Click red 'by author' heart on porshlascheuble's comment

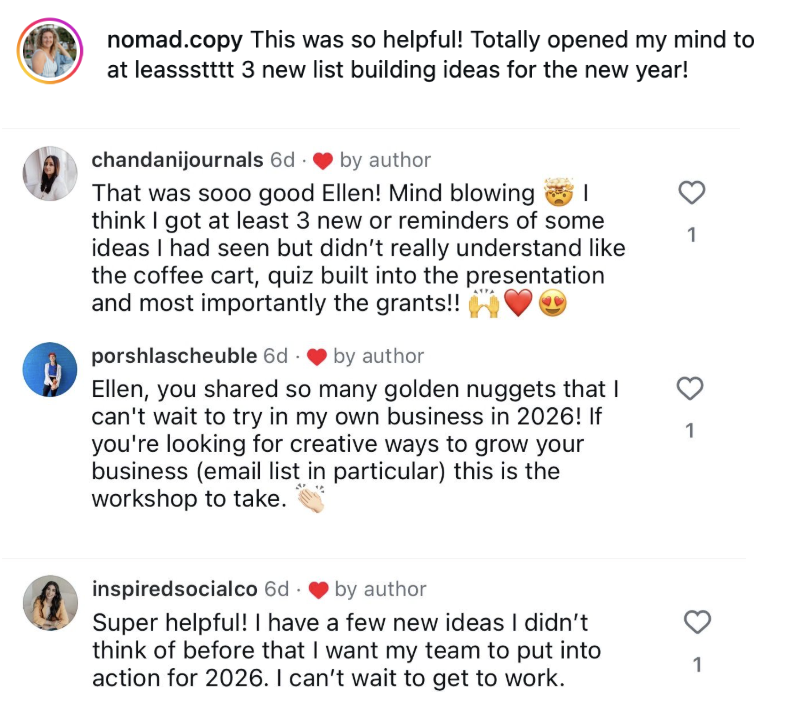point(316,356)
